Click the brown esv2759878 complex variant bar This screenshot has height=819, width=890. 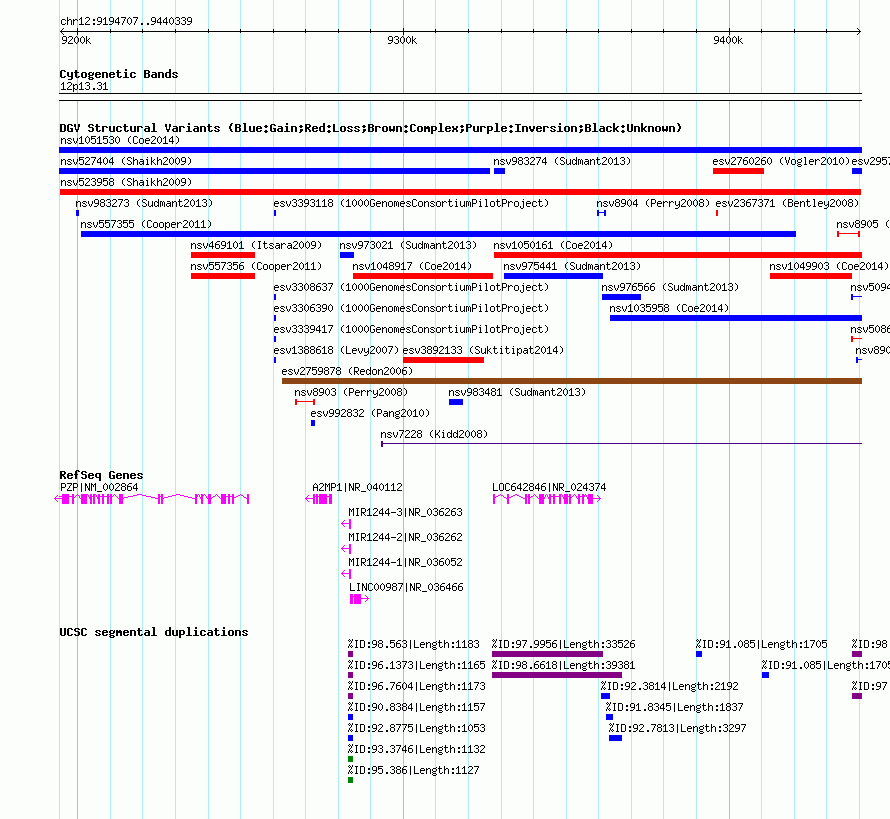click(572, 381)
